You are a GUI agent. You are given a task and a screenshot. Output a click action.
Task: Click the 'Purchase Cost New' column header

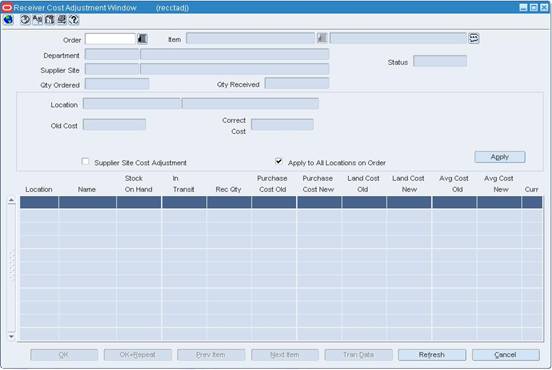318,184
